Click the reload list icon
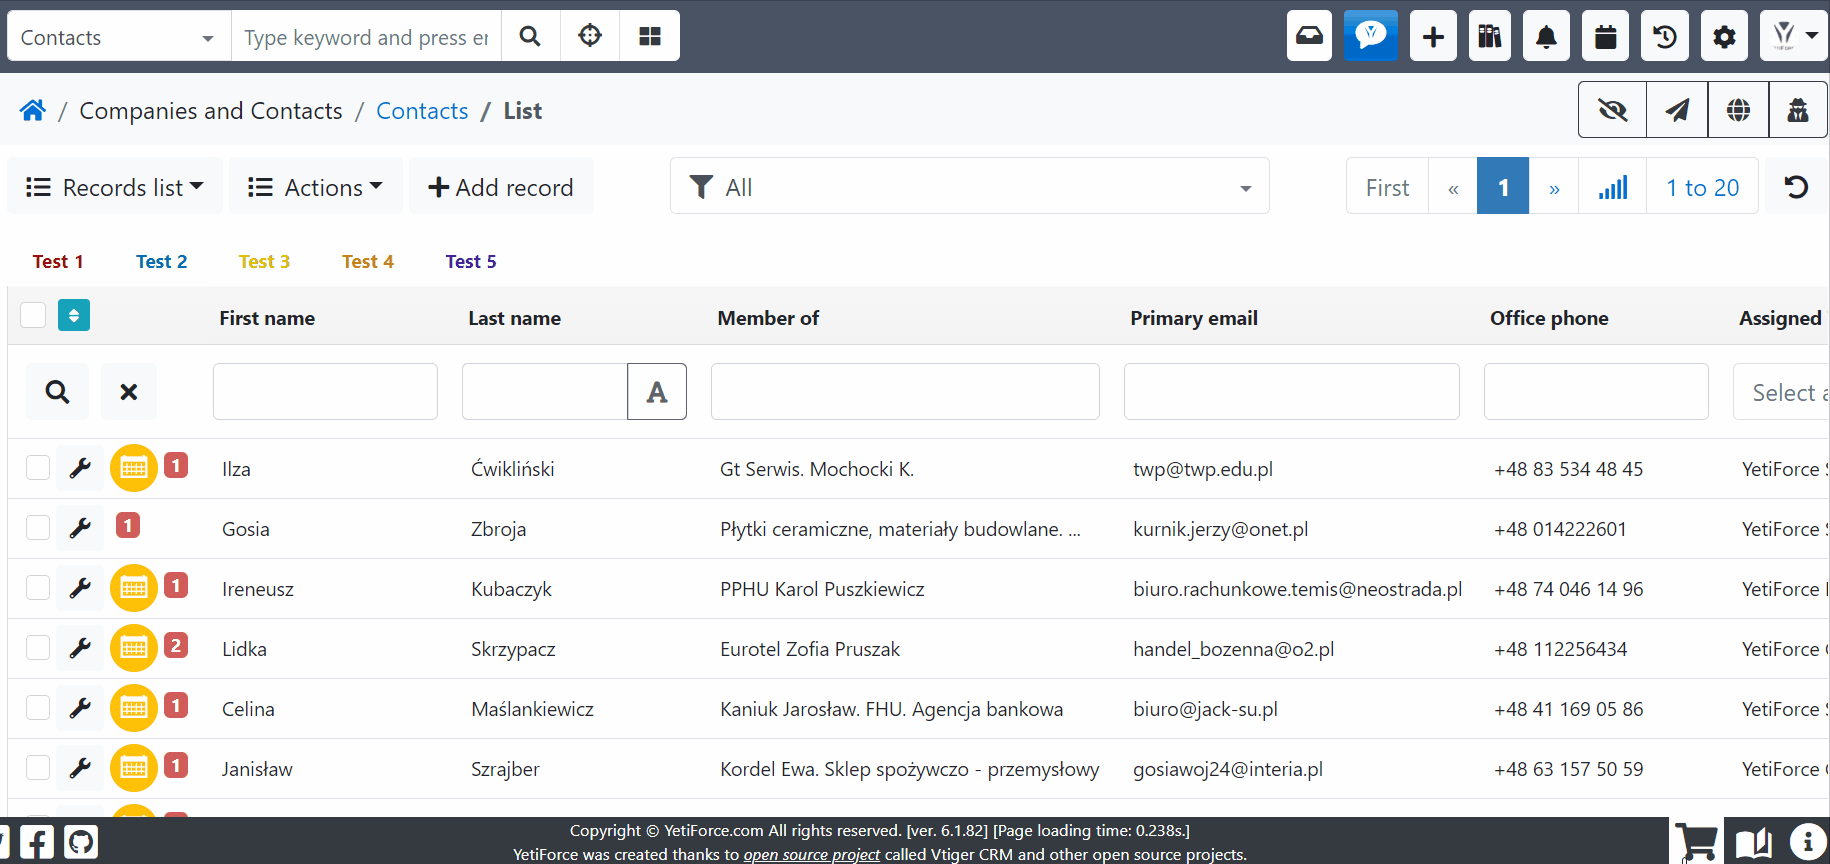This screenshot has height=864, width=1830. click(1796, 187)
